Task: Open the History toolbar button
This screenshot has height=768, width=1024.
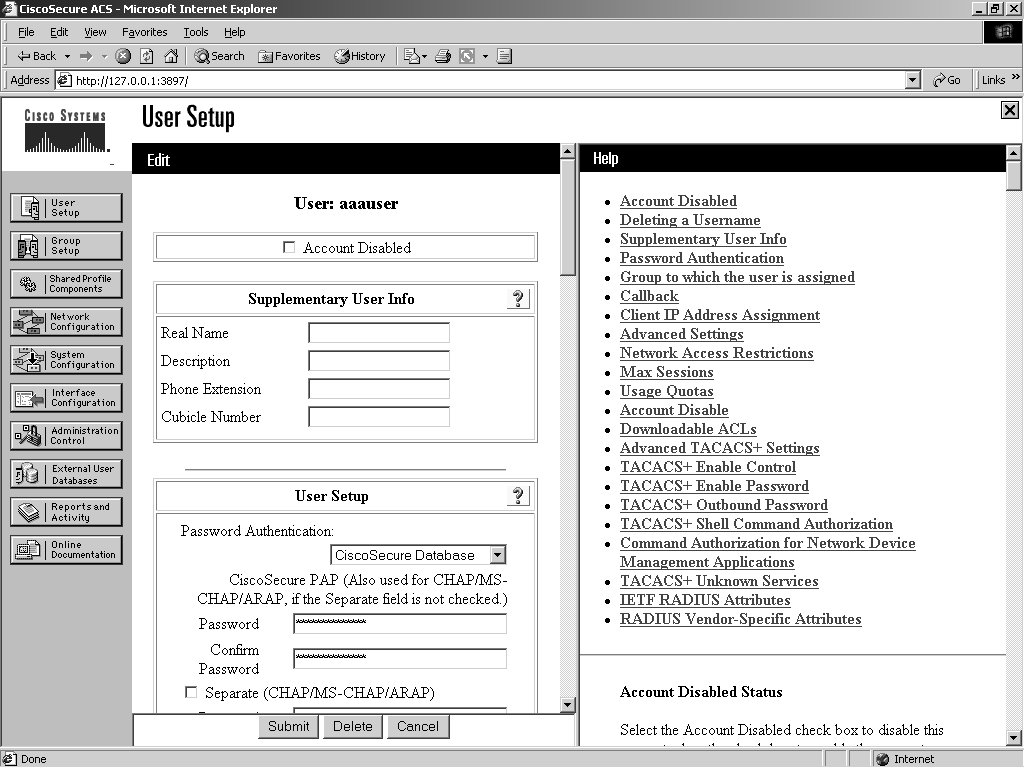Action: 360,56
